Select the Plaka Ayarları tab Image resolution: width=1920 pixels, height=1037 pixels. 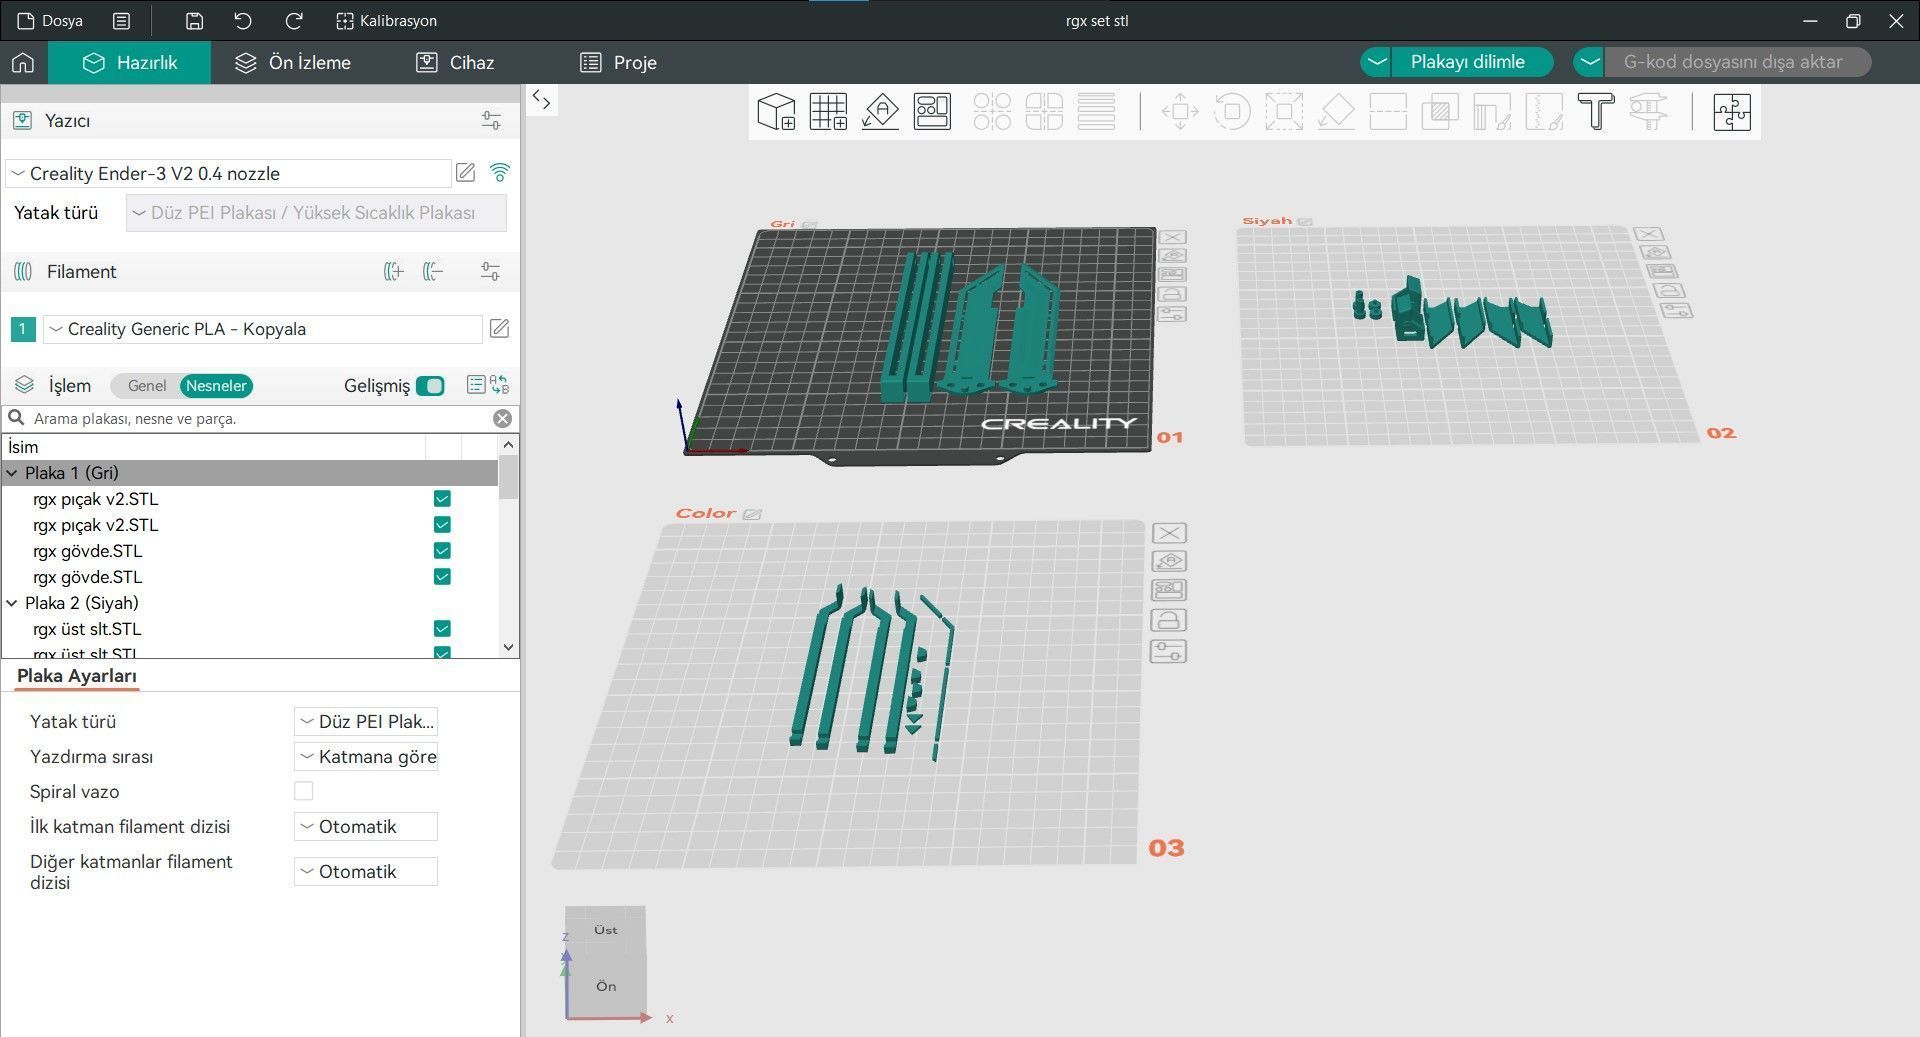[x=77, y=676]
